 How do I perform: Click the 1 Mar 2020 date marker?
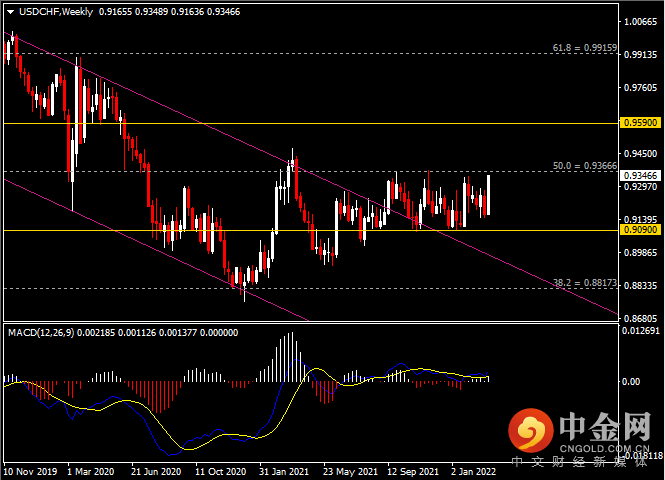click(x=91, y=472)
